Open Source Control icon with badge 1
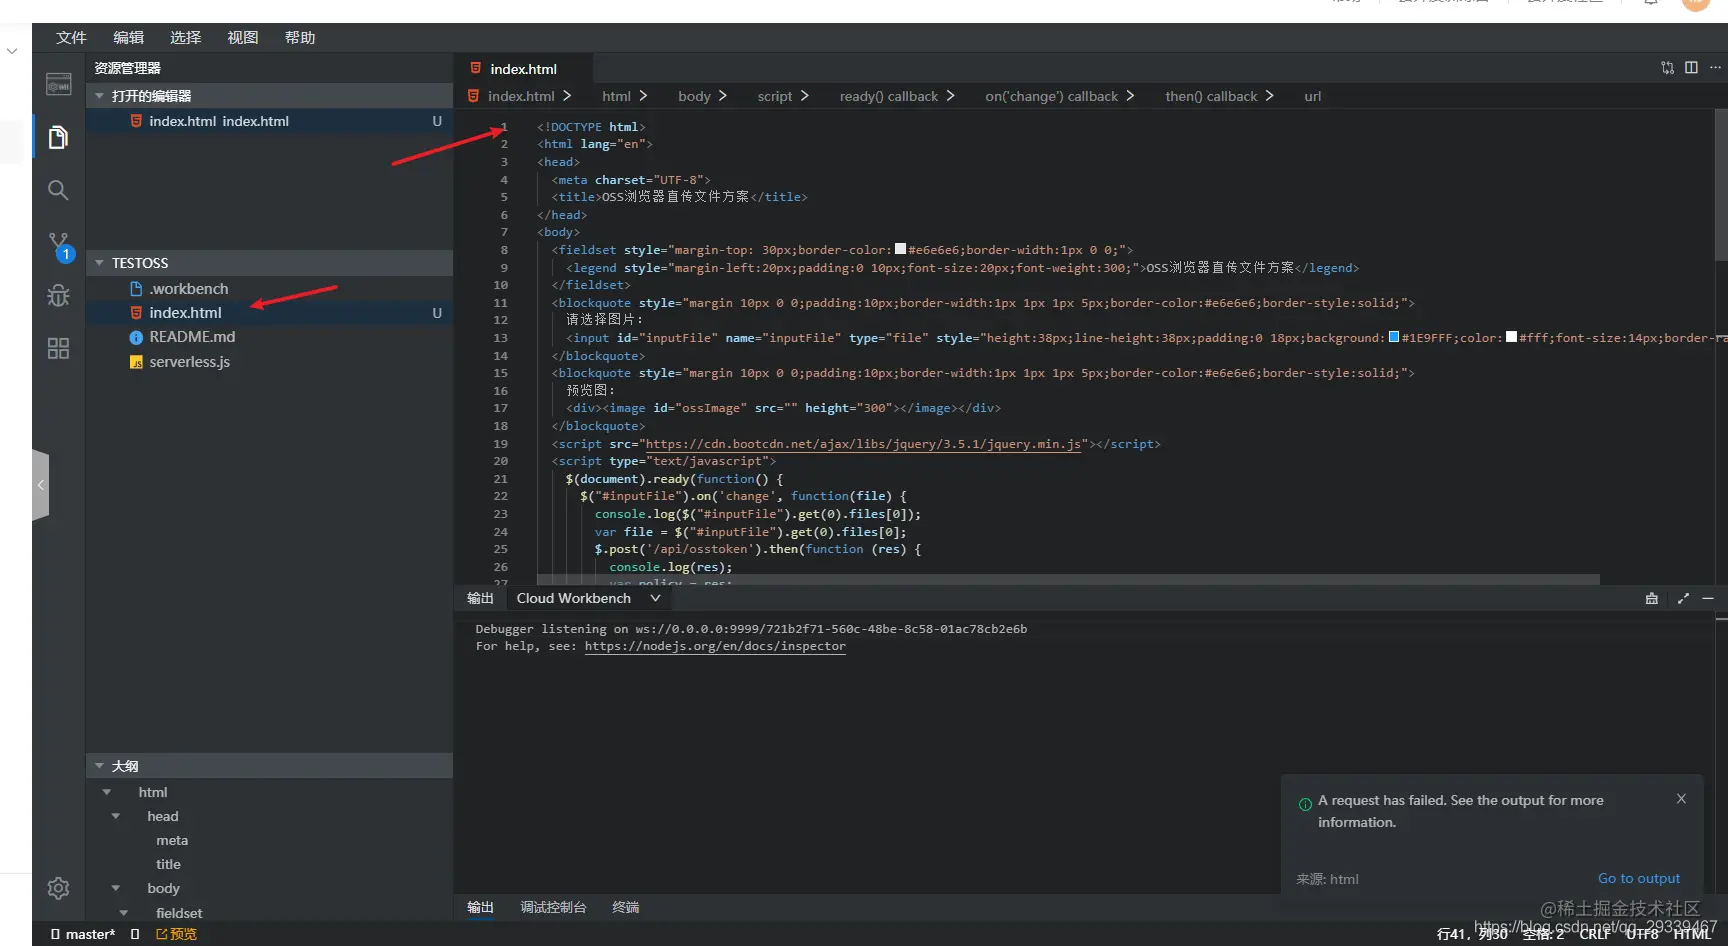This screenshot has height=946, width=1728. (x=60, y=246)
